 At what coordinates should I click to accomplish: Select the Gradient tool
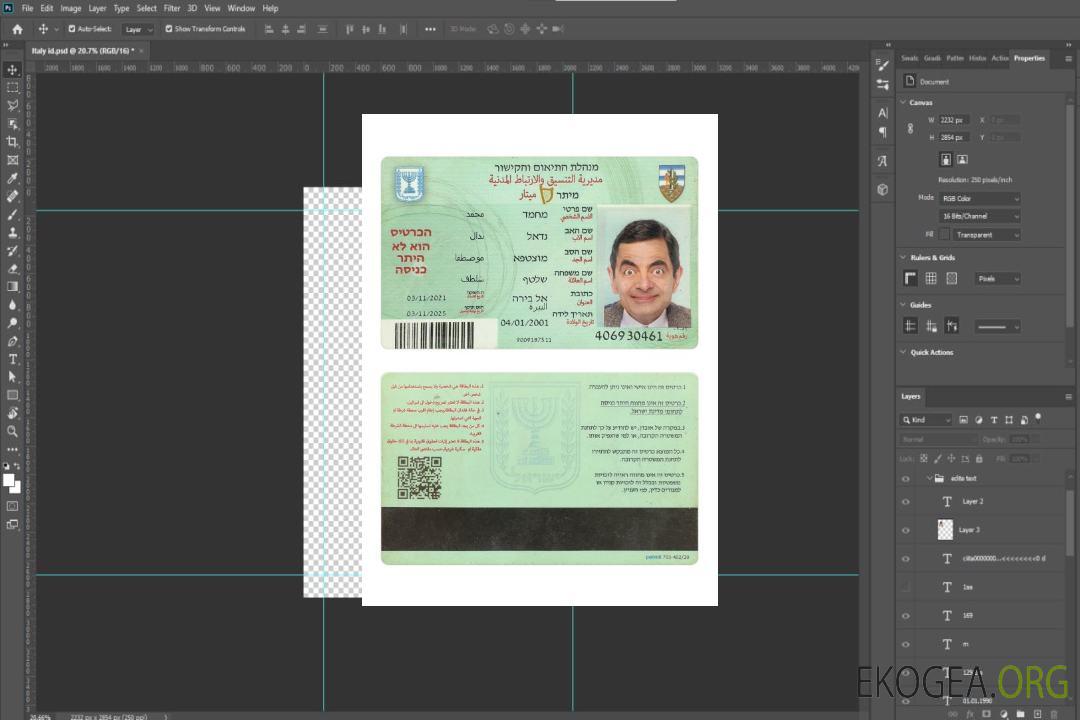coord(12,287)
